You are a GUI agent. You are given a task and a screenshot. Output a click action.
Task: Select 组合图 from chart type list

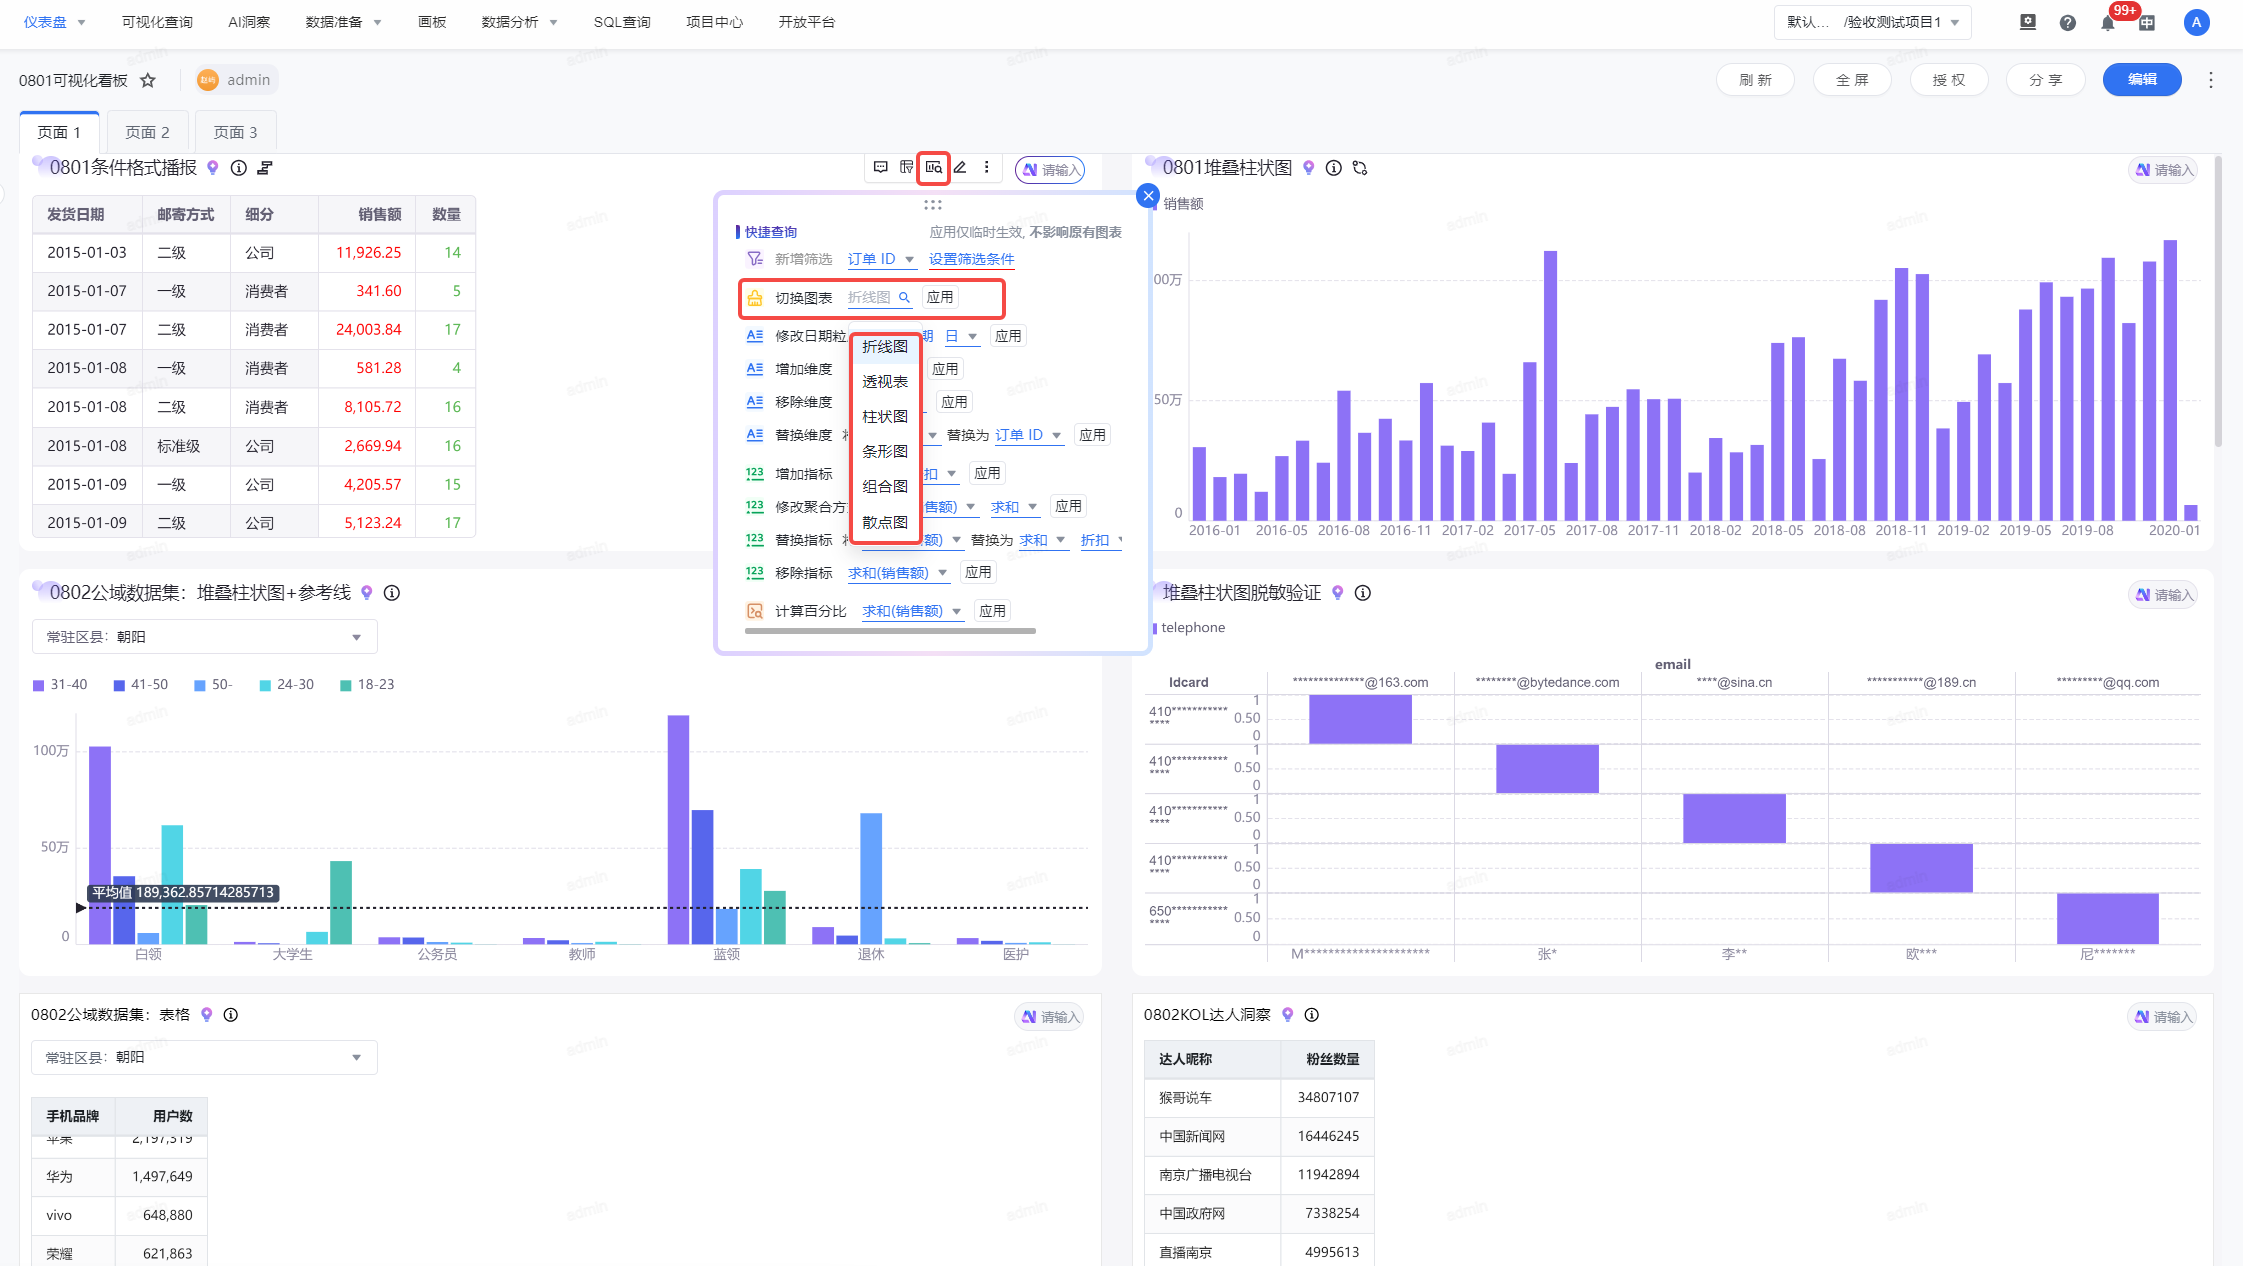coord(885,486)
